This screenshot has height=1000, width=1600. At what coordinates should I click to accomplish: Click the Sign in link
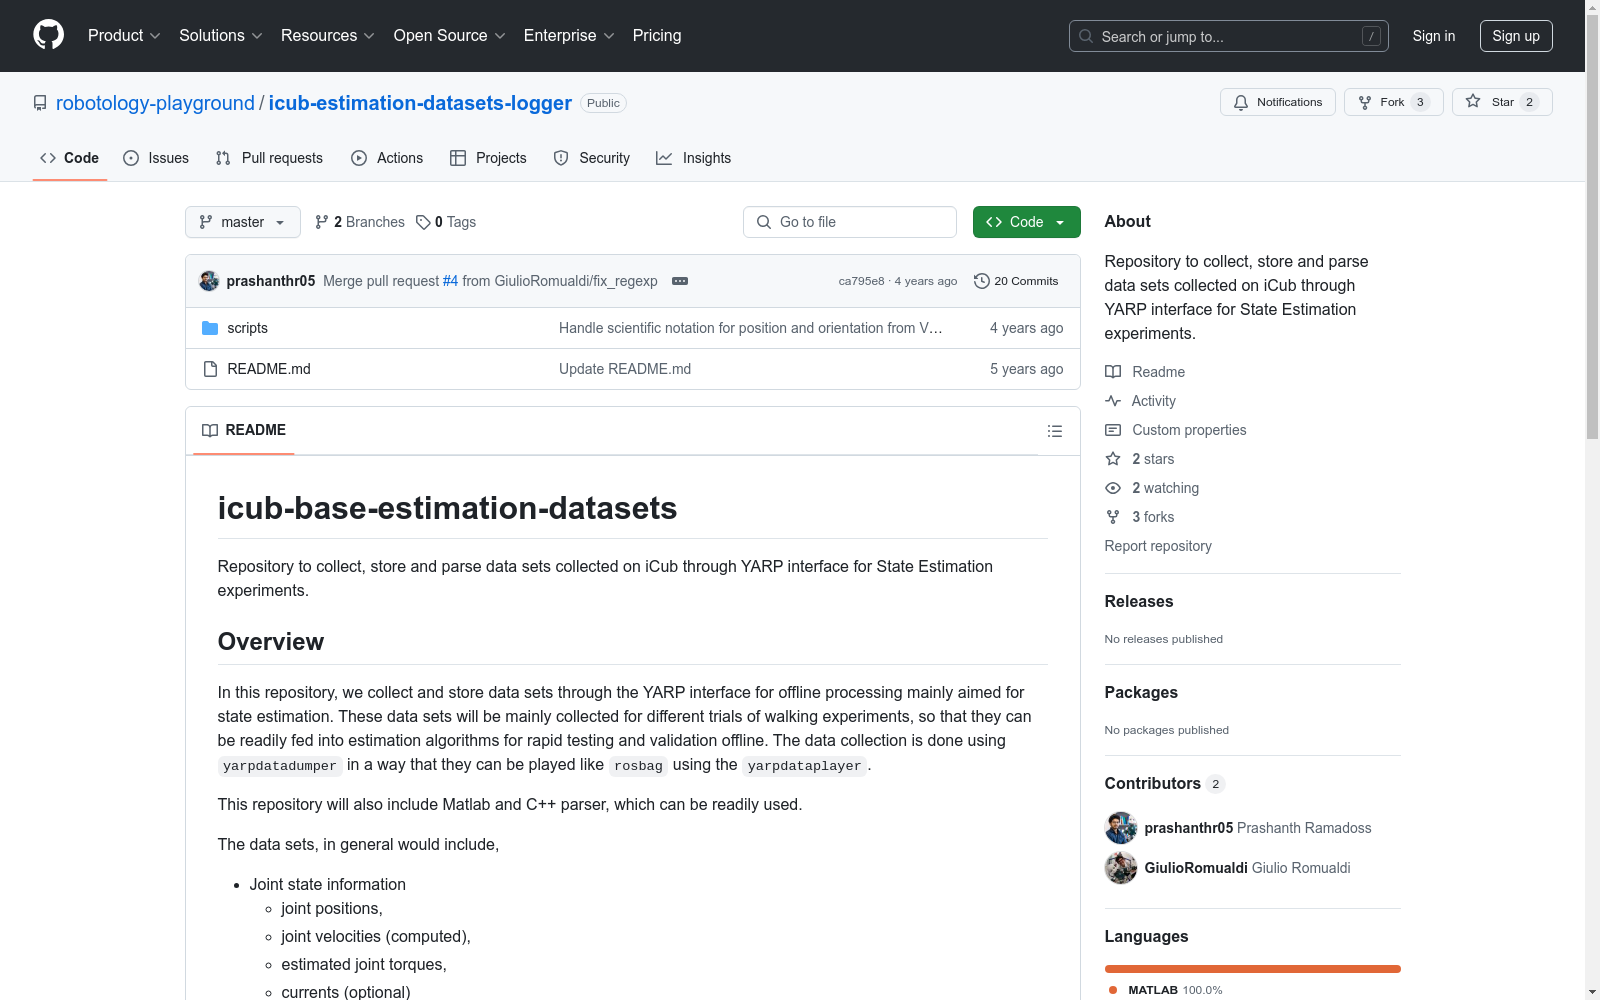1434,36
